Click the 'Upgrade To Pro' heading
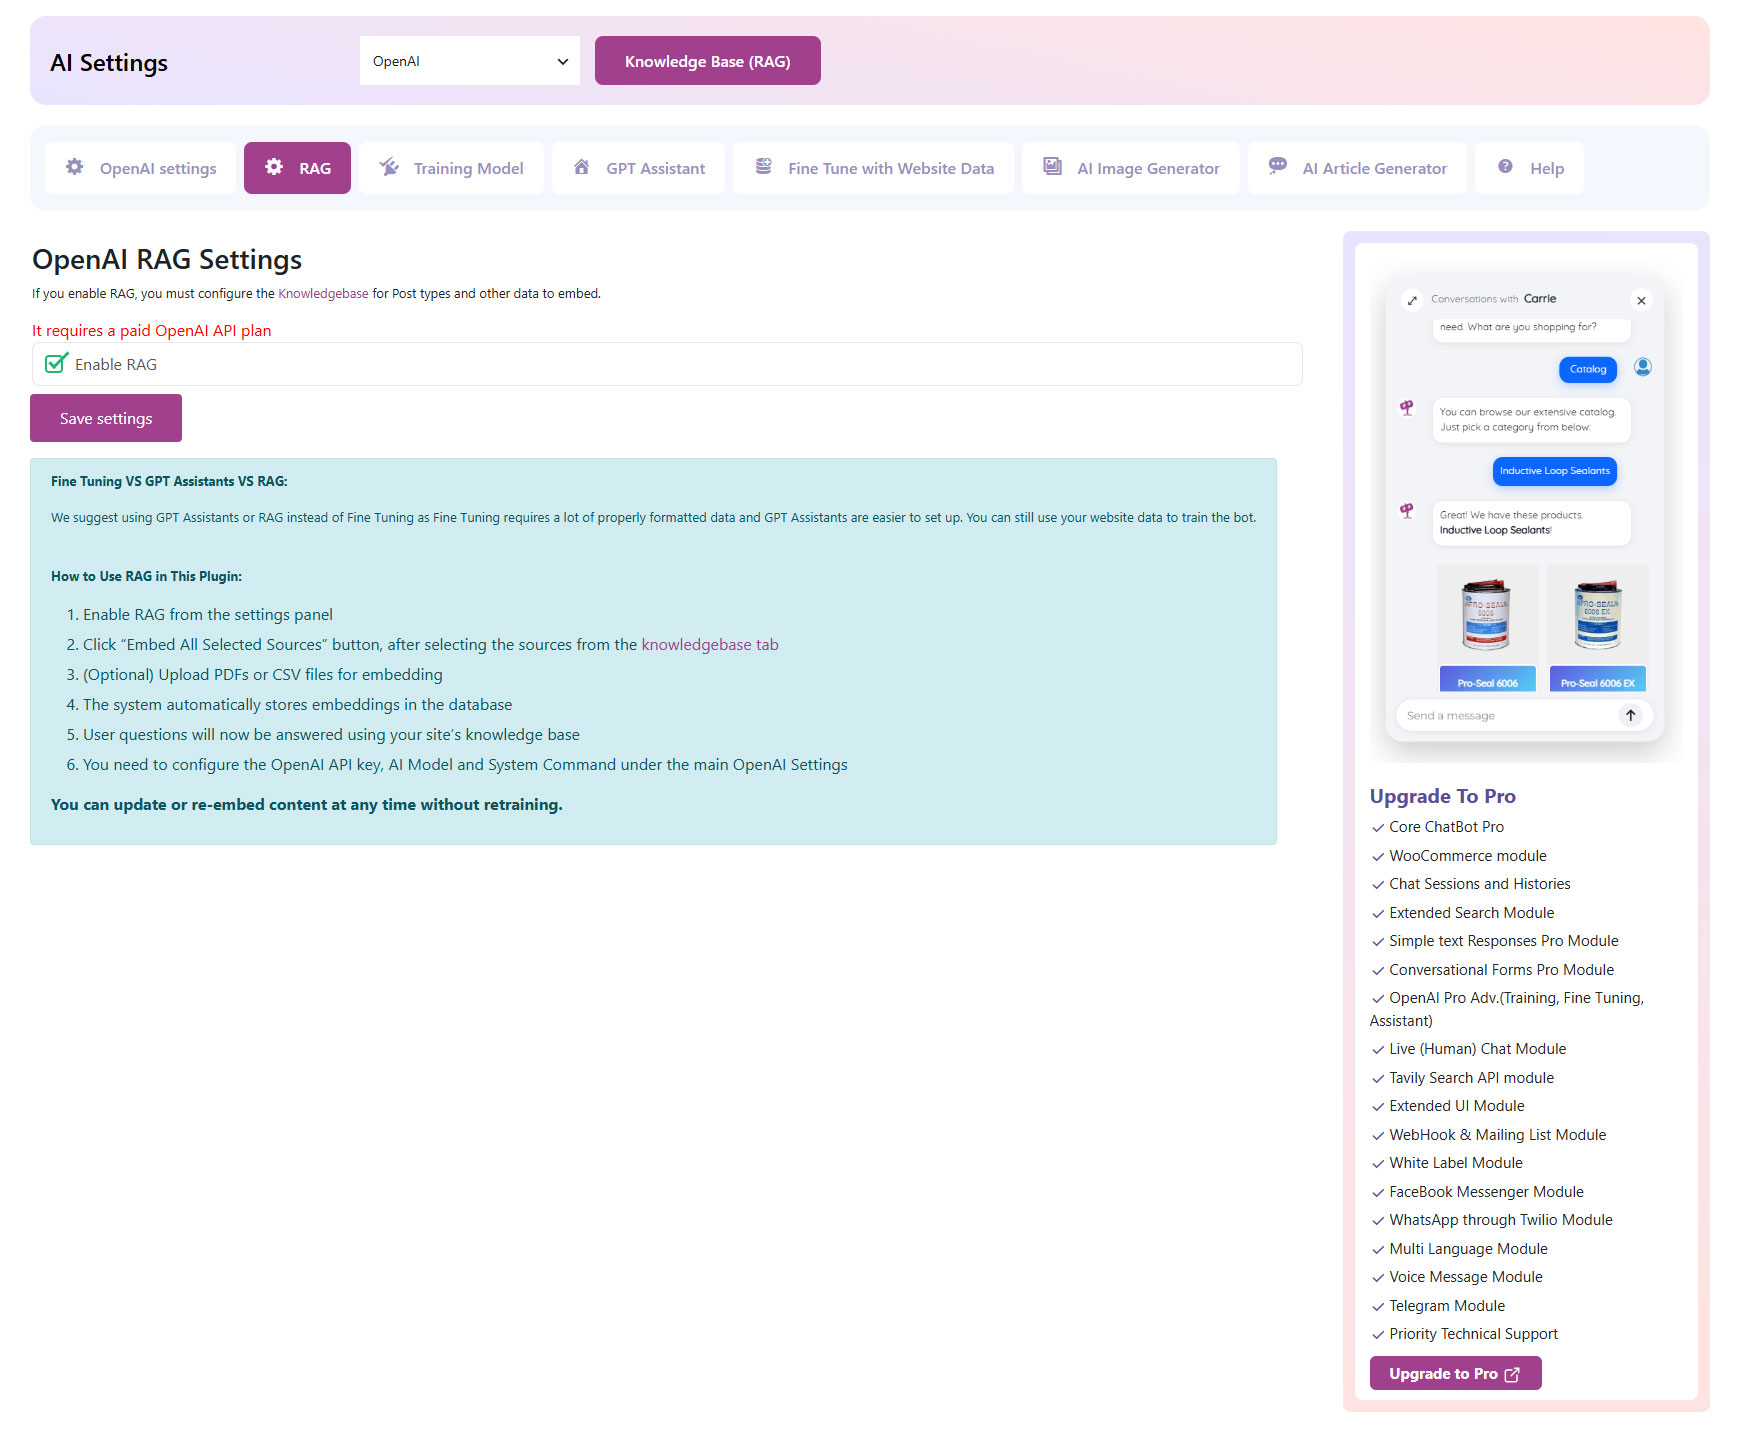The image size is (1750, 1440). coord(1442,796)
